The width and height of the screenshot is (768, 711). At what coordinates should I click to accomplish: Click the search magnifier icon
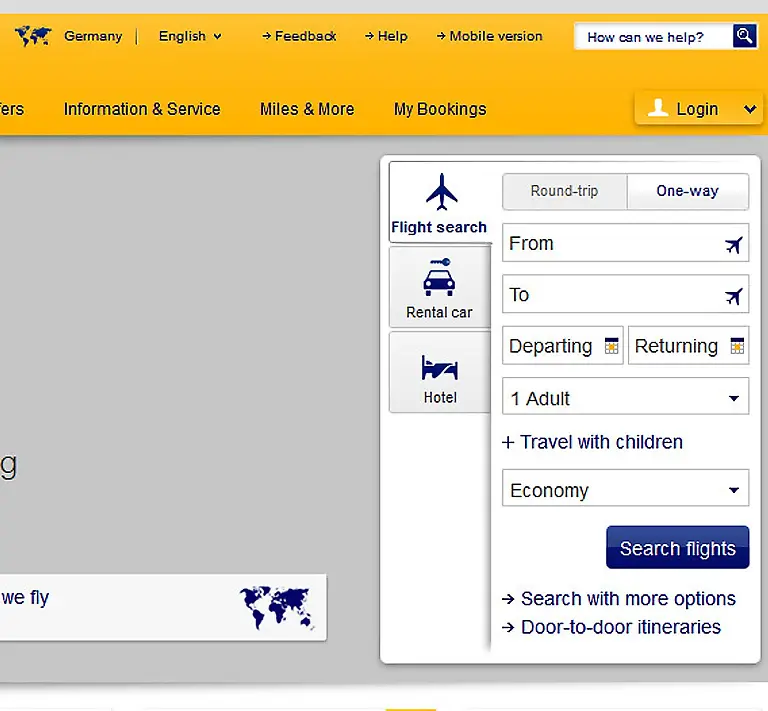745,37
